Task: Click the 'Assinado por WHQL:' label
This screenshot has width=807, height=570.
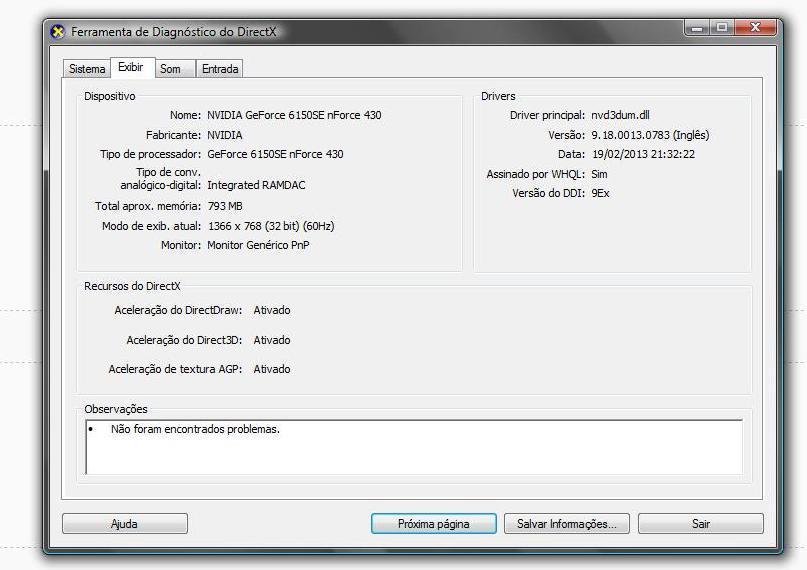Action: [535, 174]
